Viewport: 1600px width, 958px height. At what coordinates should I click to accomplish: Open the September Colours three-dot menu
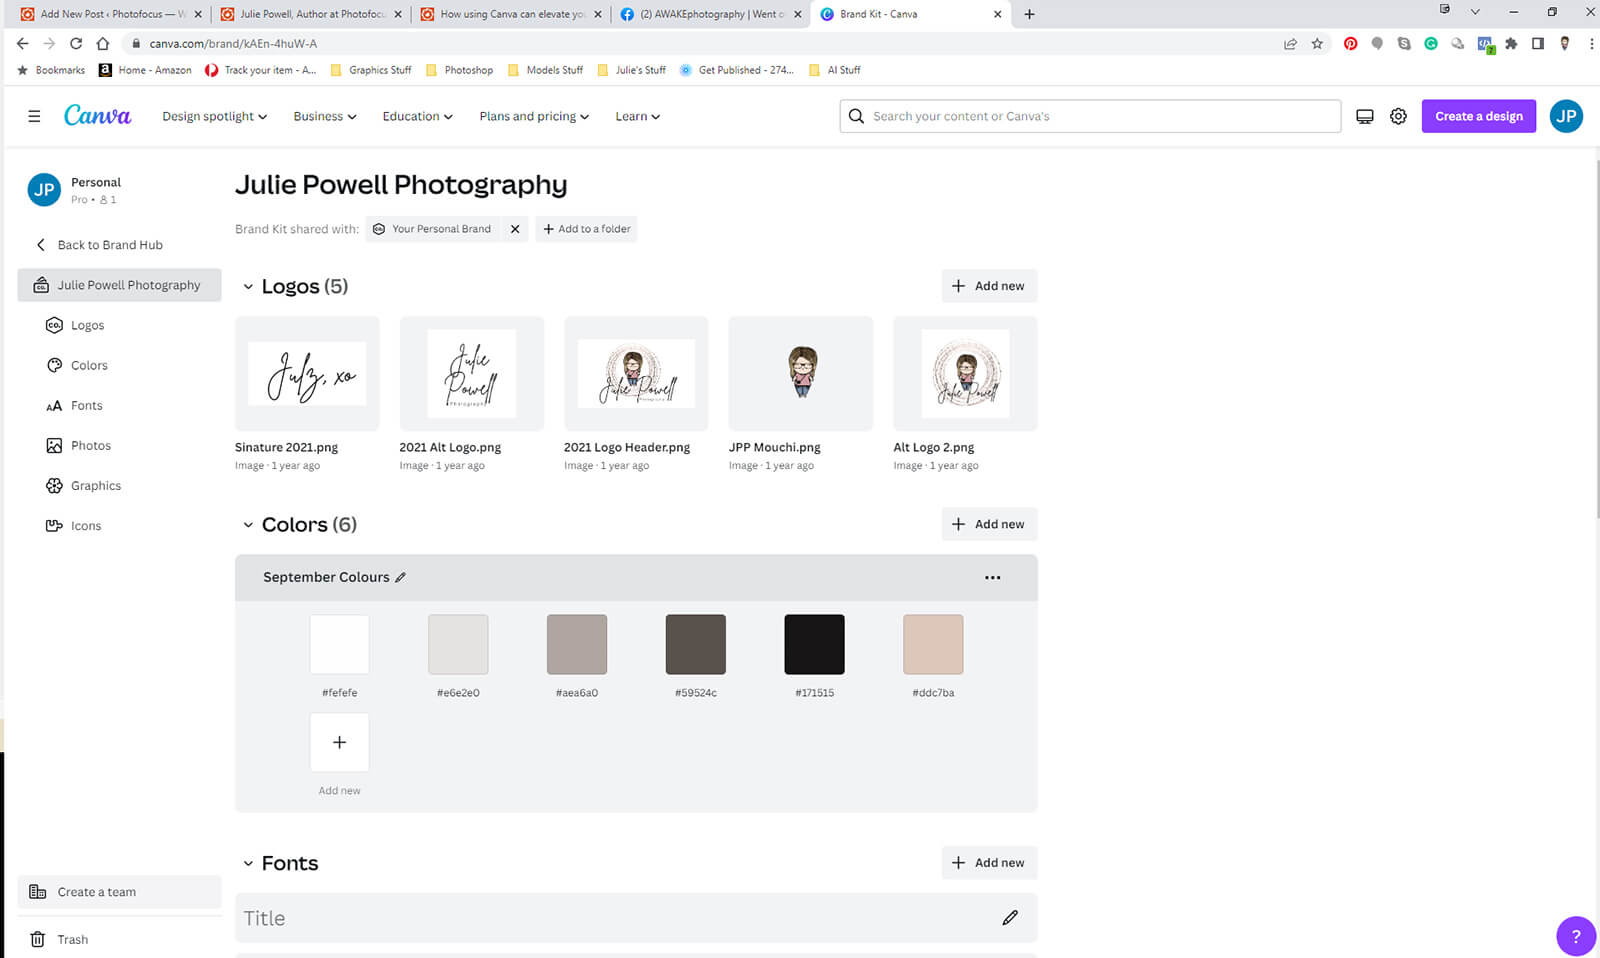pos(992,577)
